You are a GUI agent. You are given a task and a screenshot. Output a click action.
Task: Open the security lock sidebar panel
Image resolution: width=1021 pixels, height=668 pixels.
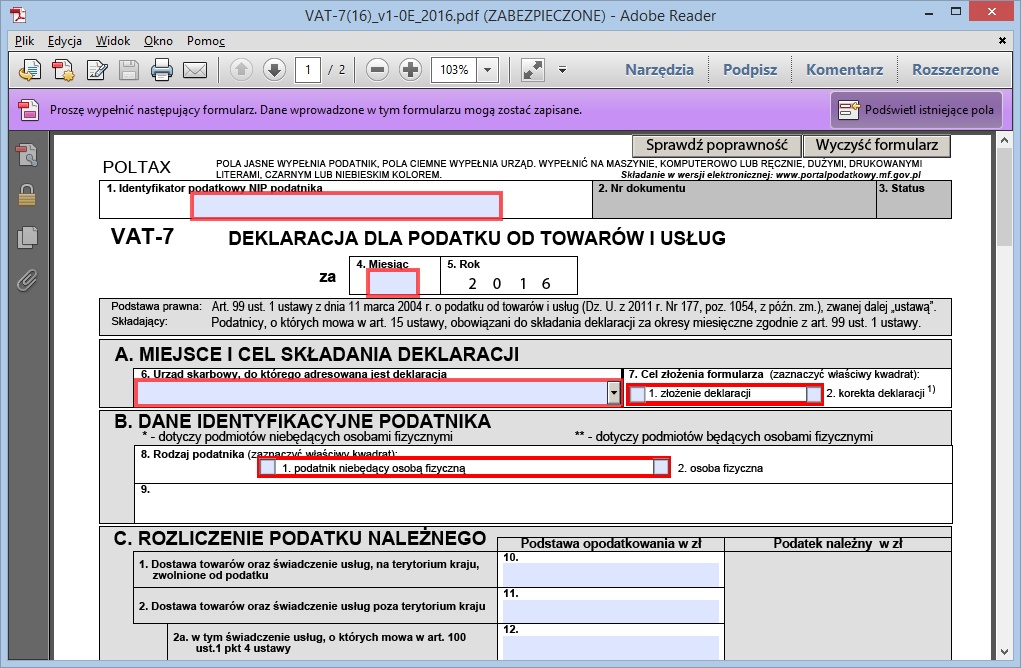point(27,195)
